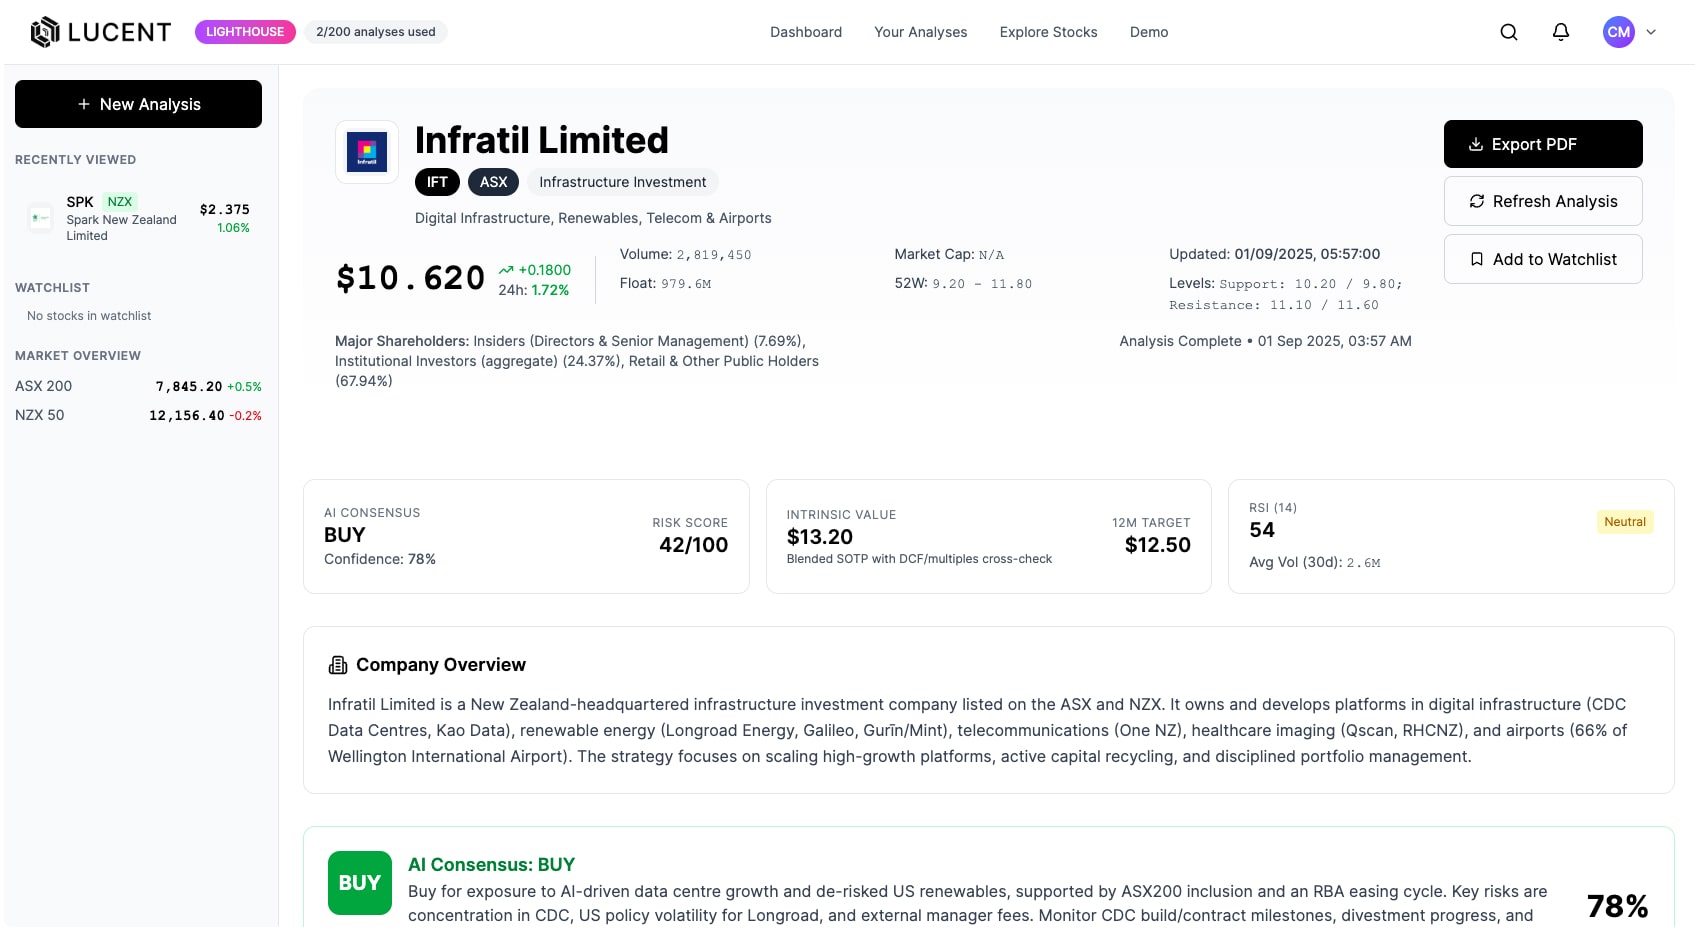Expand the account menu chevron
Image resolution: width=1700 pixels, height=930 pixels.
(1651, 32)
